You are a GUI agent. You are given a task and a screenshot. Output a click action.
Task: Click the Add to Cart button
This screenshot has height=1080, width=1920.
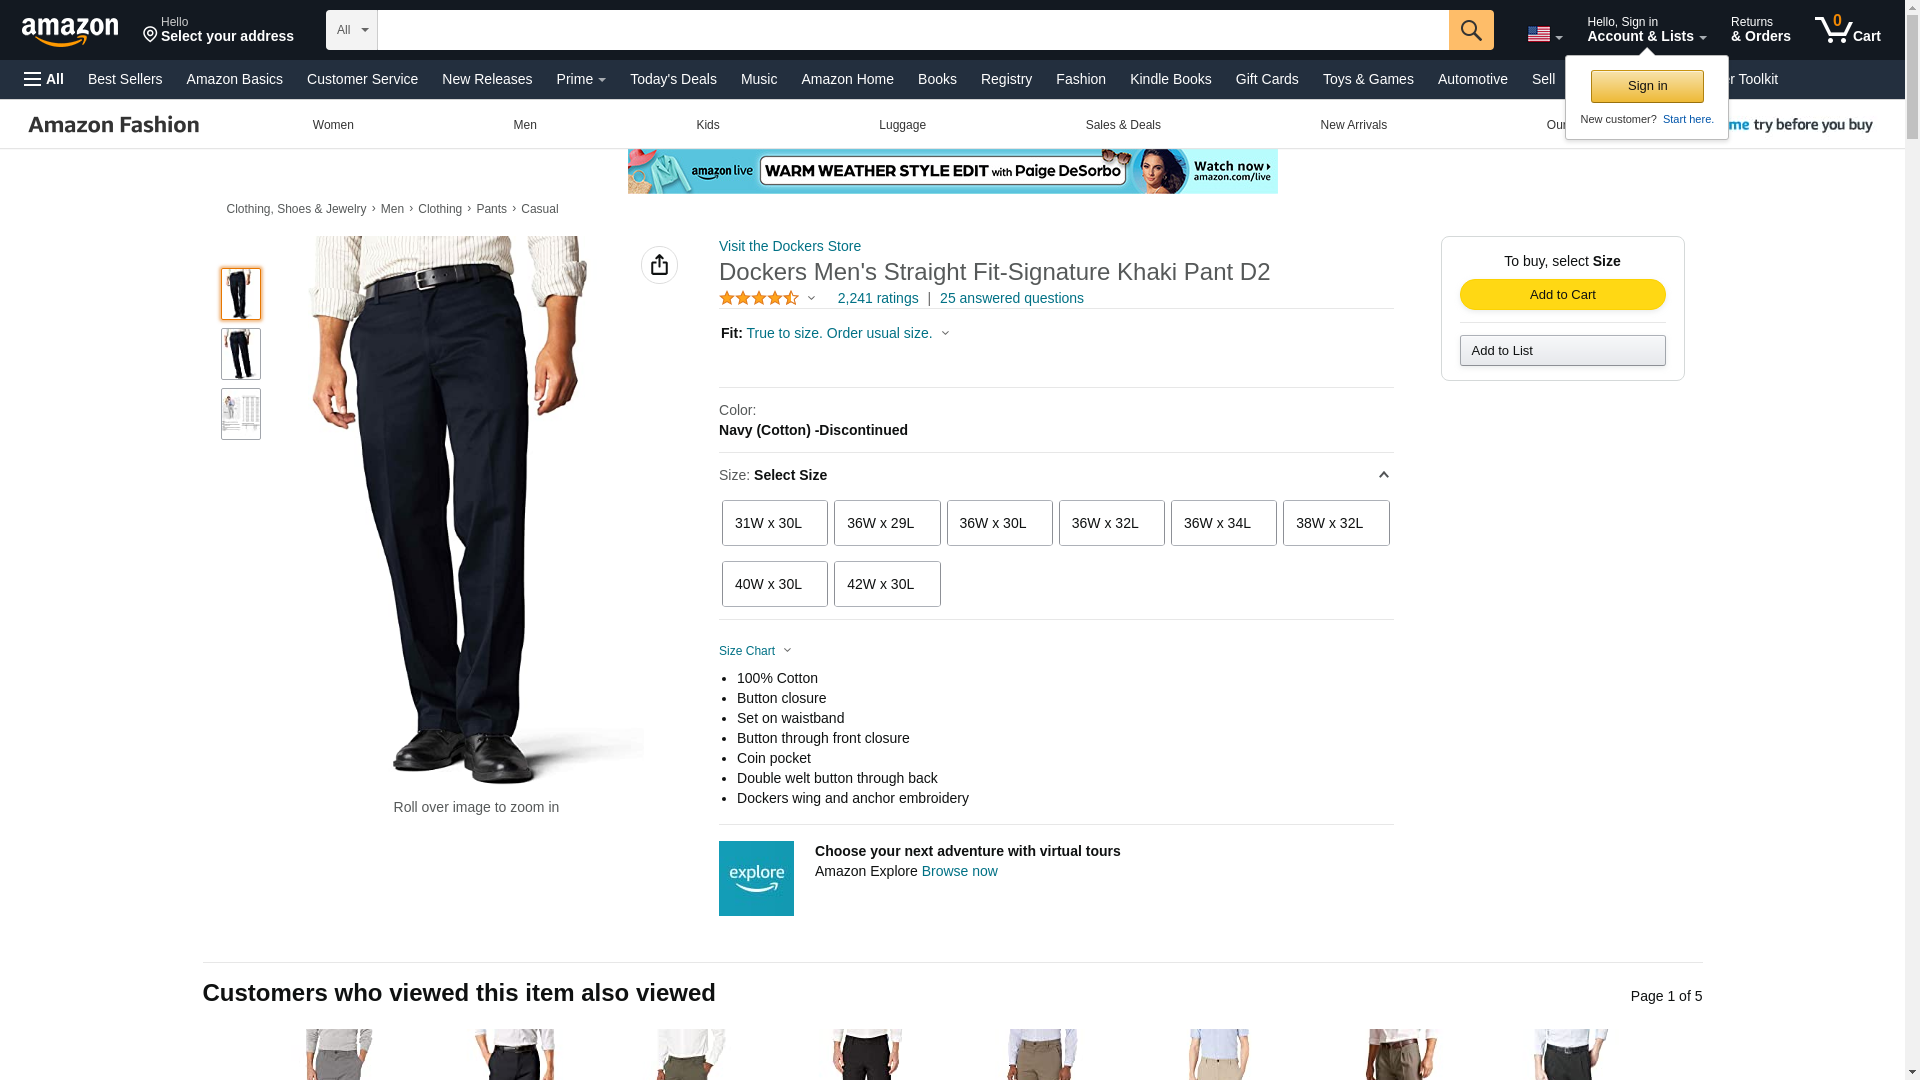(1562, 294)
